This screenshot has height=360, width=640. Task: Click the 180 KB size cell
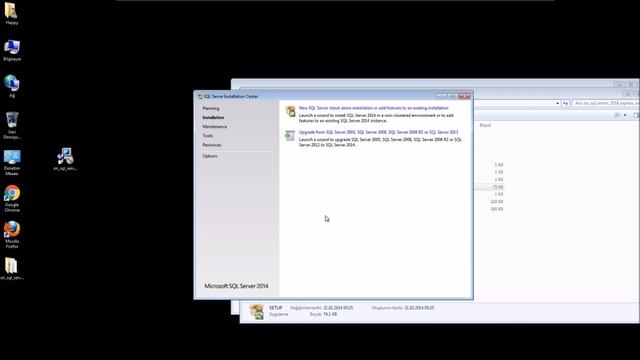coord(497,209)
